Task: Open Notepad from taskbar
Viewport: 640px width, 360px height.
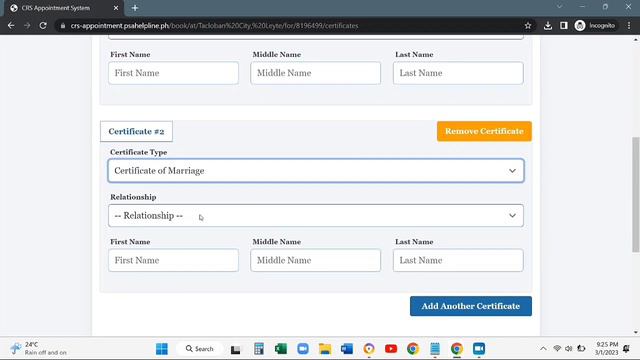Action: click(435, 349)
